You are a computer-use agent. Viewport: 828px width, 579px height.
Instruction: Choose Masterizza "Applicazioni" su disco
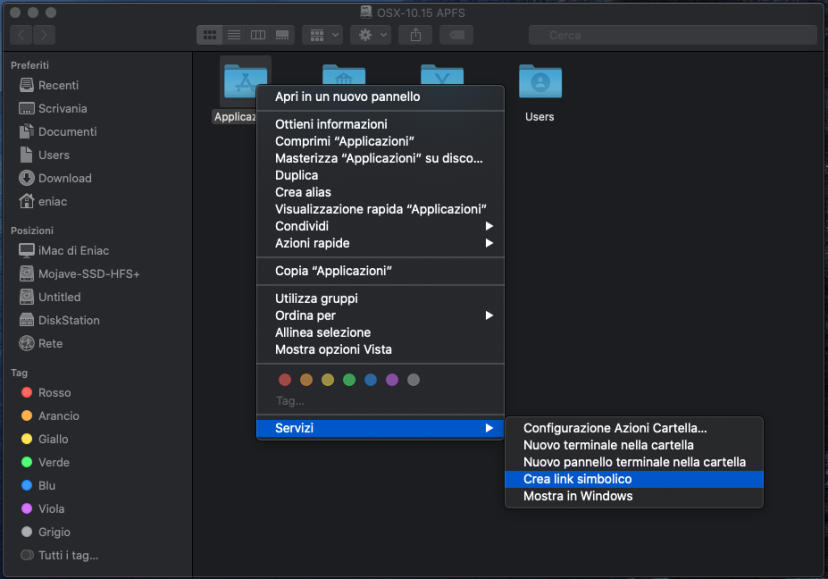[x=380, y=158]
